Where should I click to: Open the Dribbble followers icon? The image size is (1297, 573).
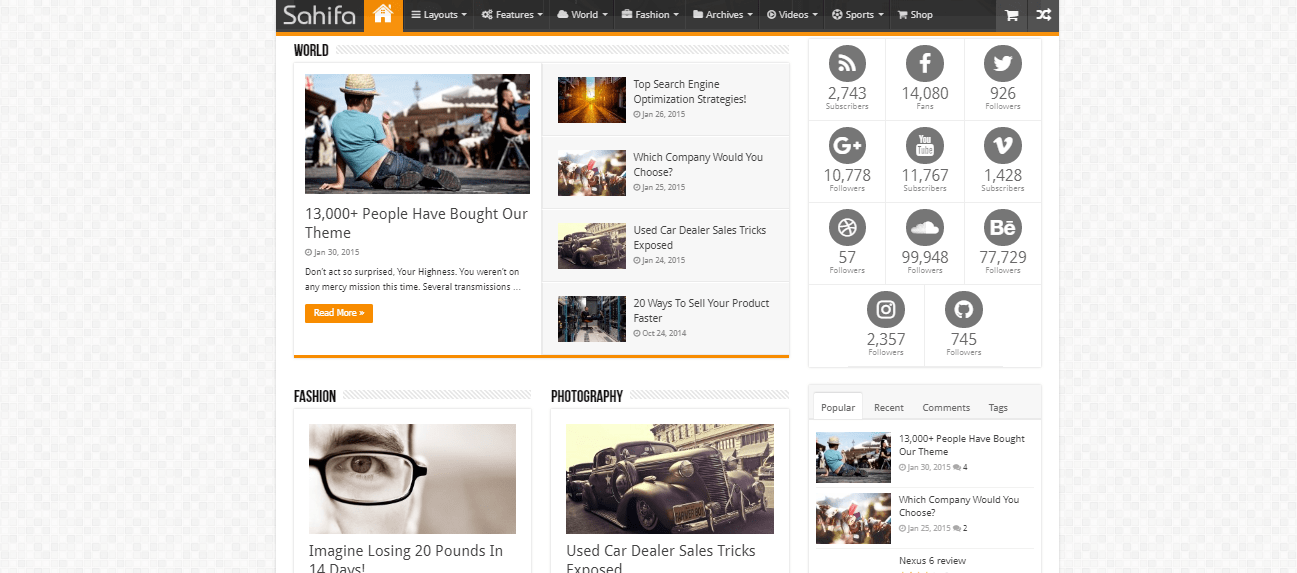847,228
